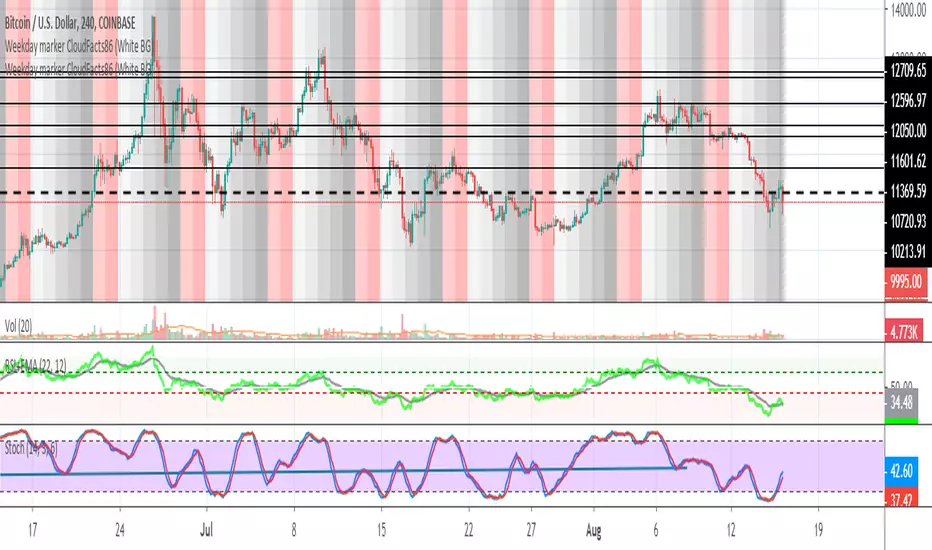Click the 11601.62 price label
Image resolution: width=932 pixels, height=550 pixels.
(908, 161)
